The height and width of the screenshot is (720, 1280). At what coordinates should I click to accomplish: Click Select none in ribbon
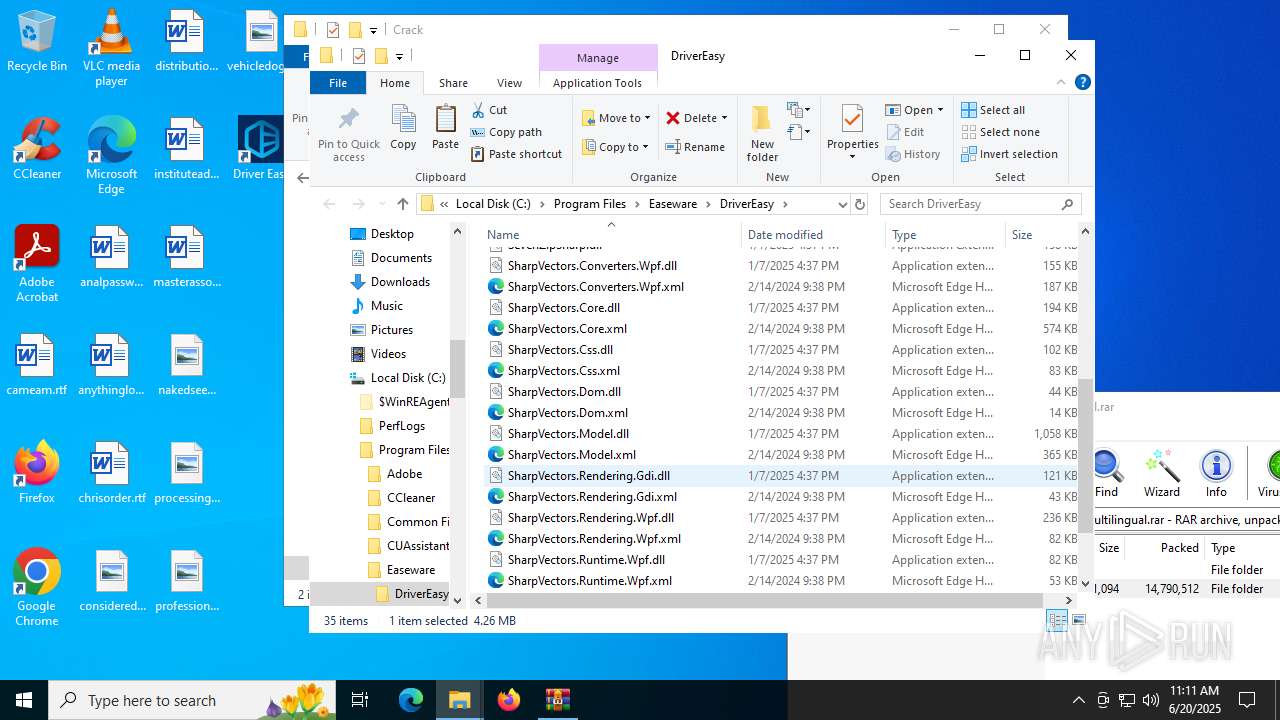1000,132
